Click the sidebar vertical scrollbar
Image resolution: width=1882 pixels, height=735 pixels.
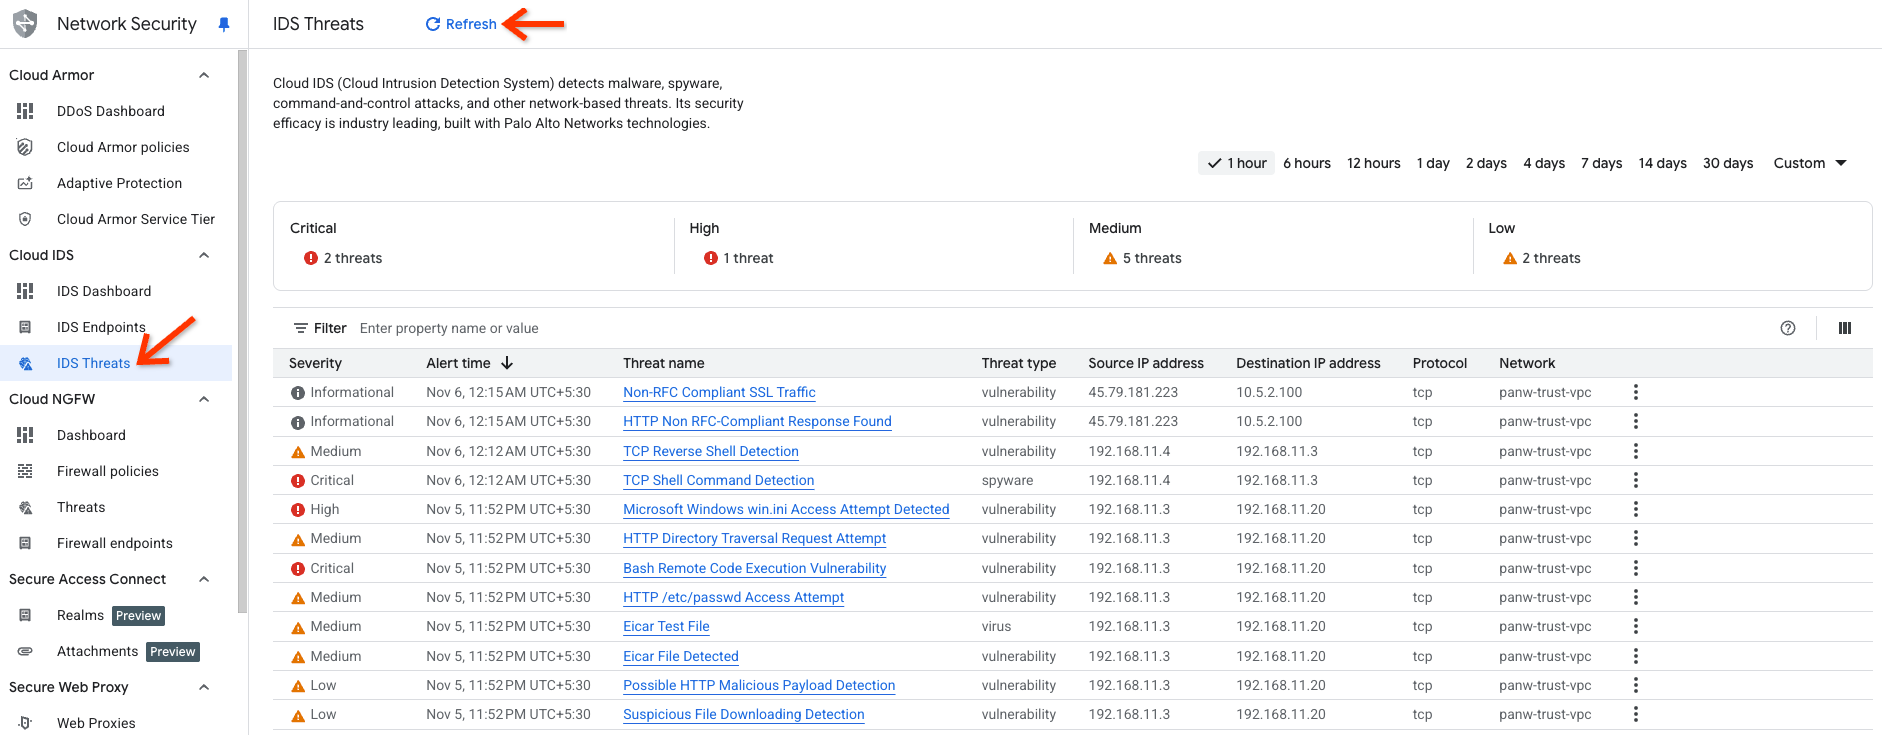241,330
